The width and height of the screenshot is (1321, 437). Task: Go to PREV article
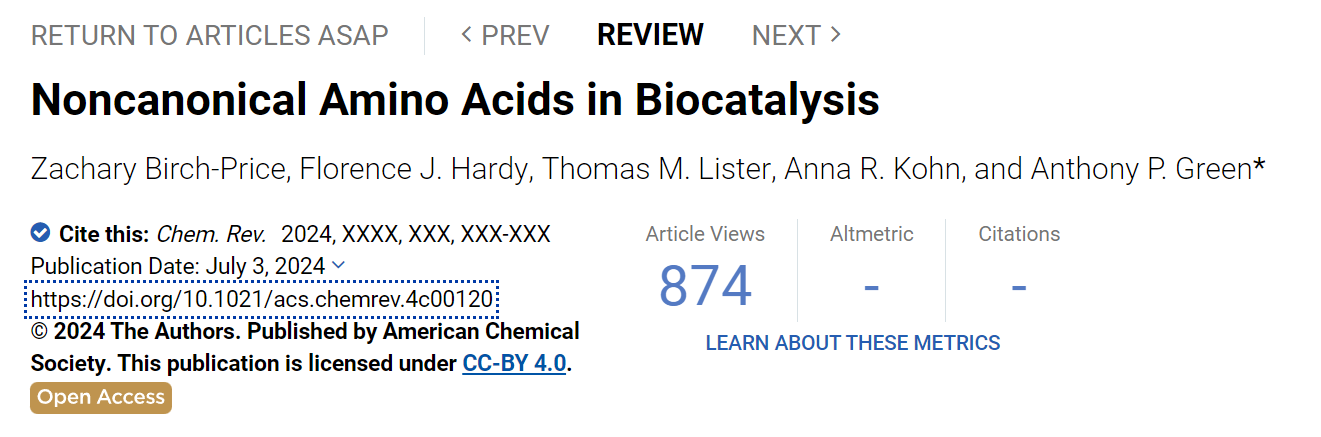(505, 36)
